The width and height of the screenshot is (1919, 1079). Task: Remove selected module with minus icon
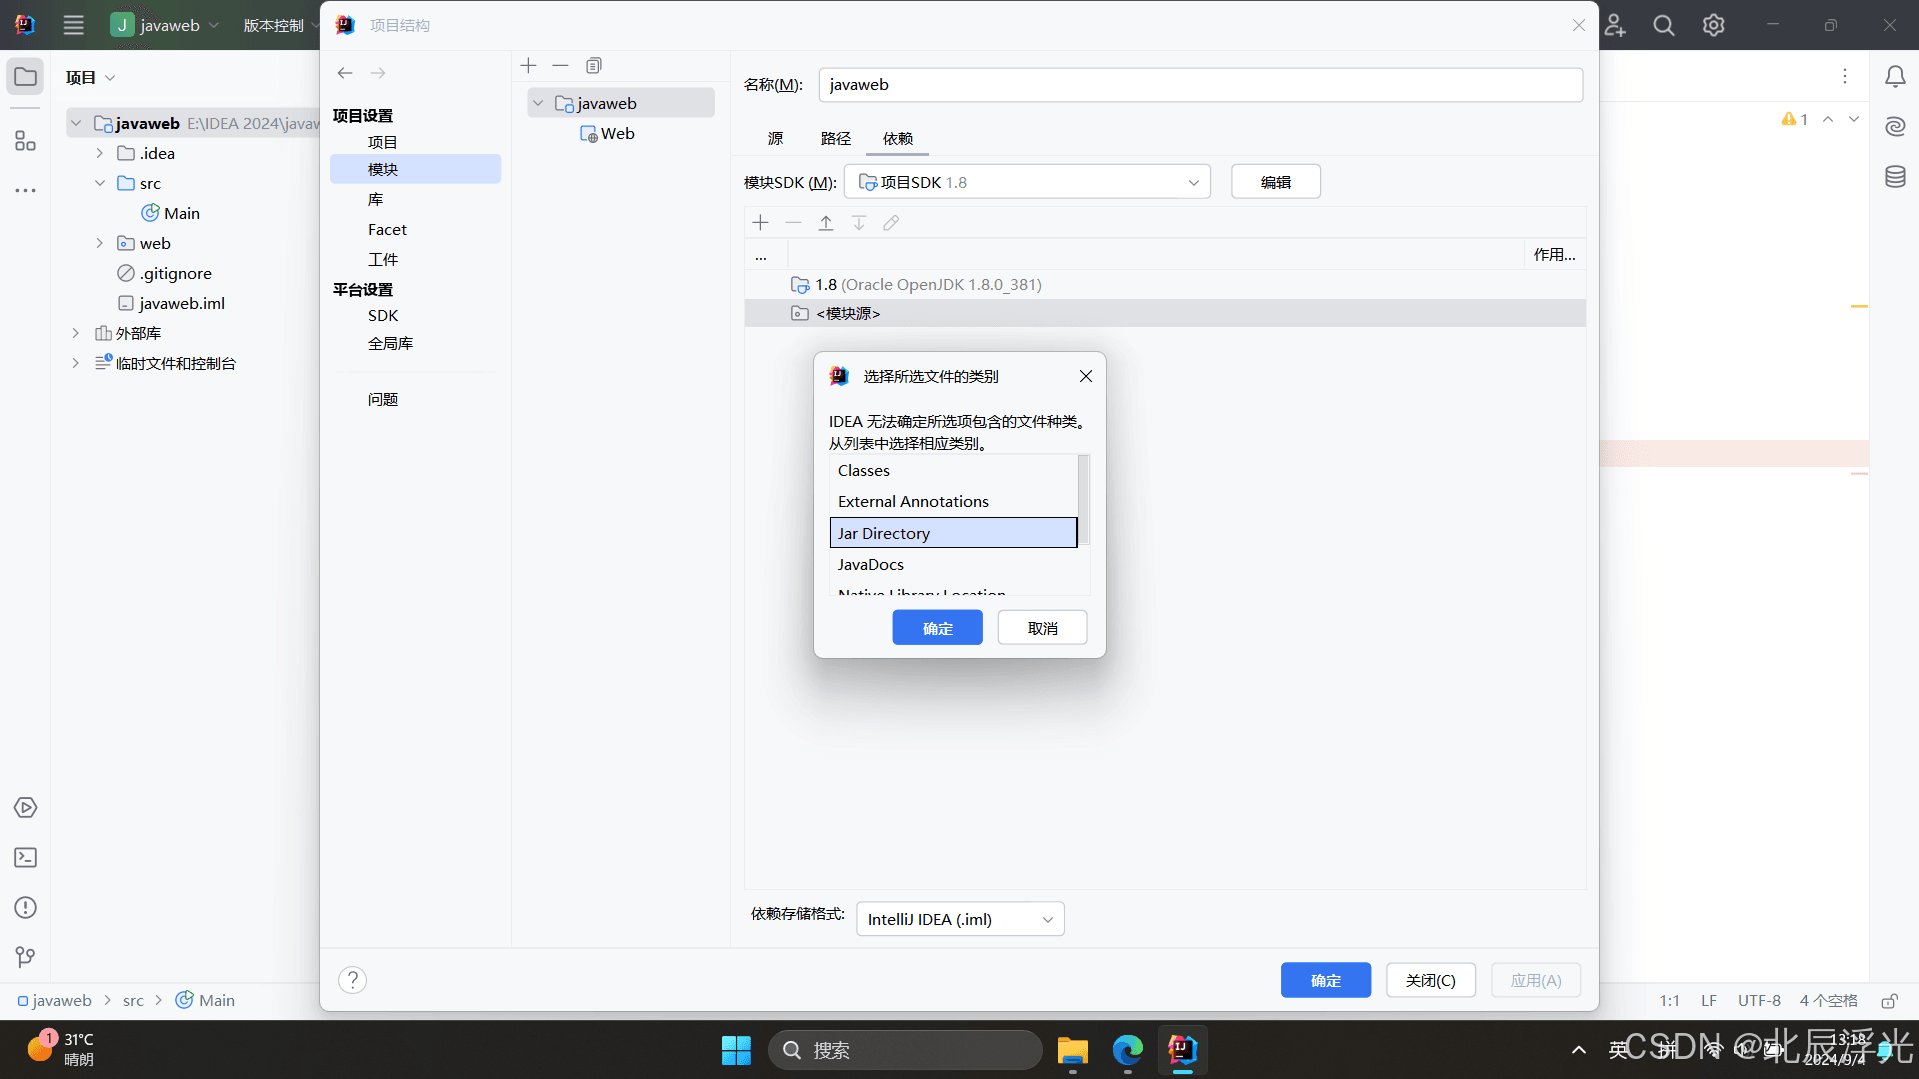point(560,65)
